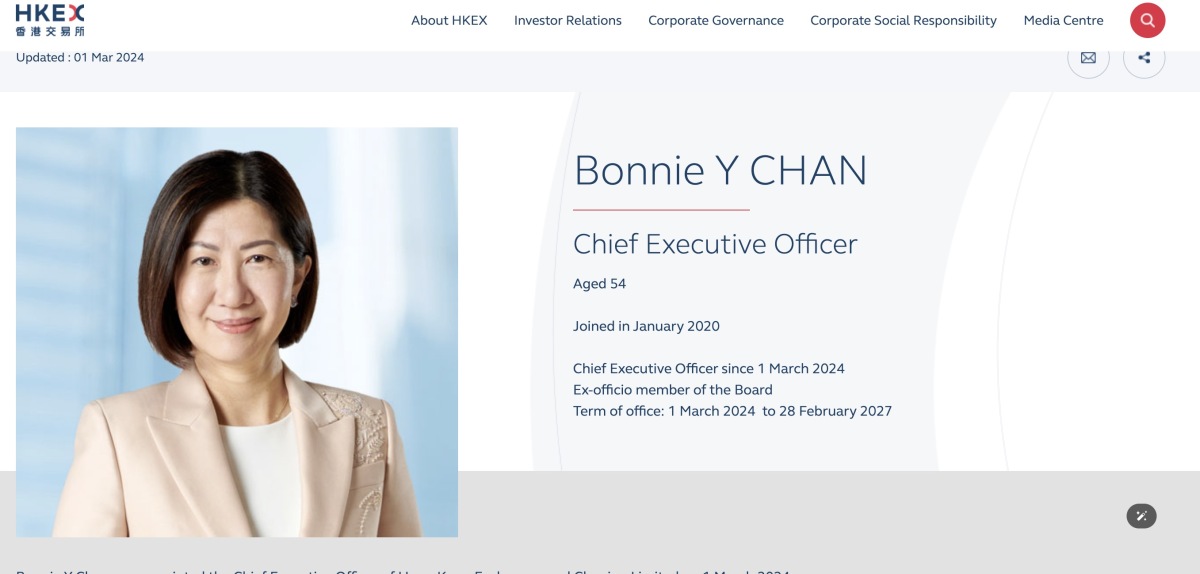Image resolution: width=1200 pixels, height=574 pixels.
Task: Click the Aged 54 text
Action: click(599, 284)
